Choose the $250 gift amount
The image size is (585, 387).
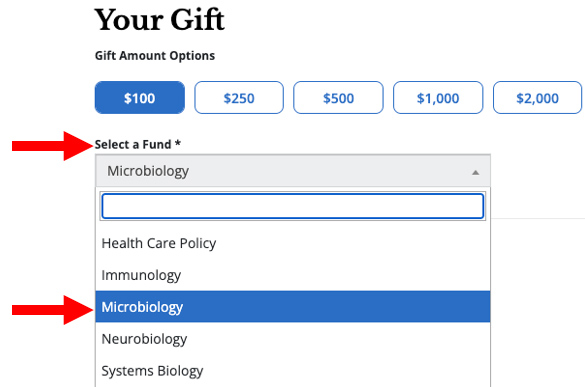point(239,98)
